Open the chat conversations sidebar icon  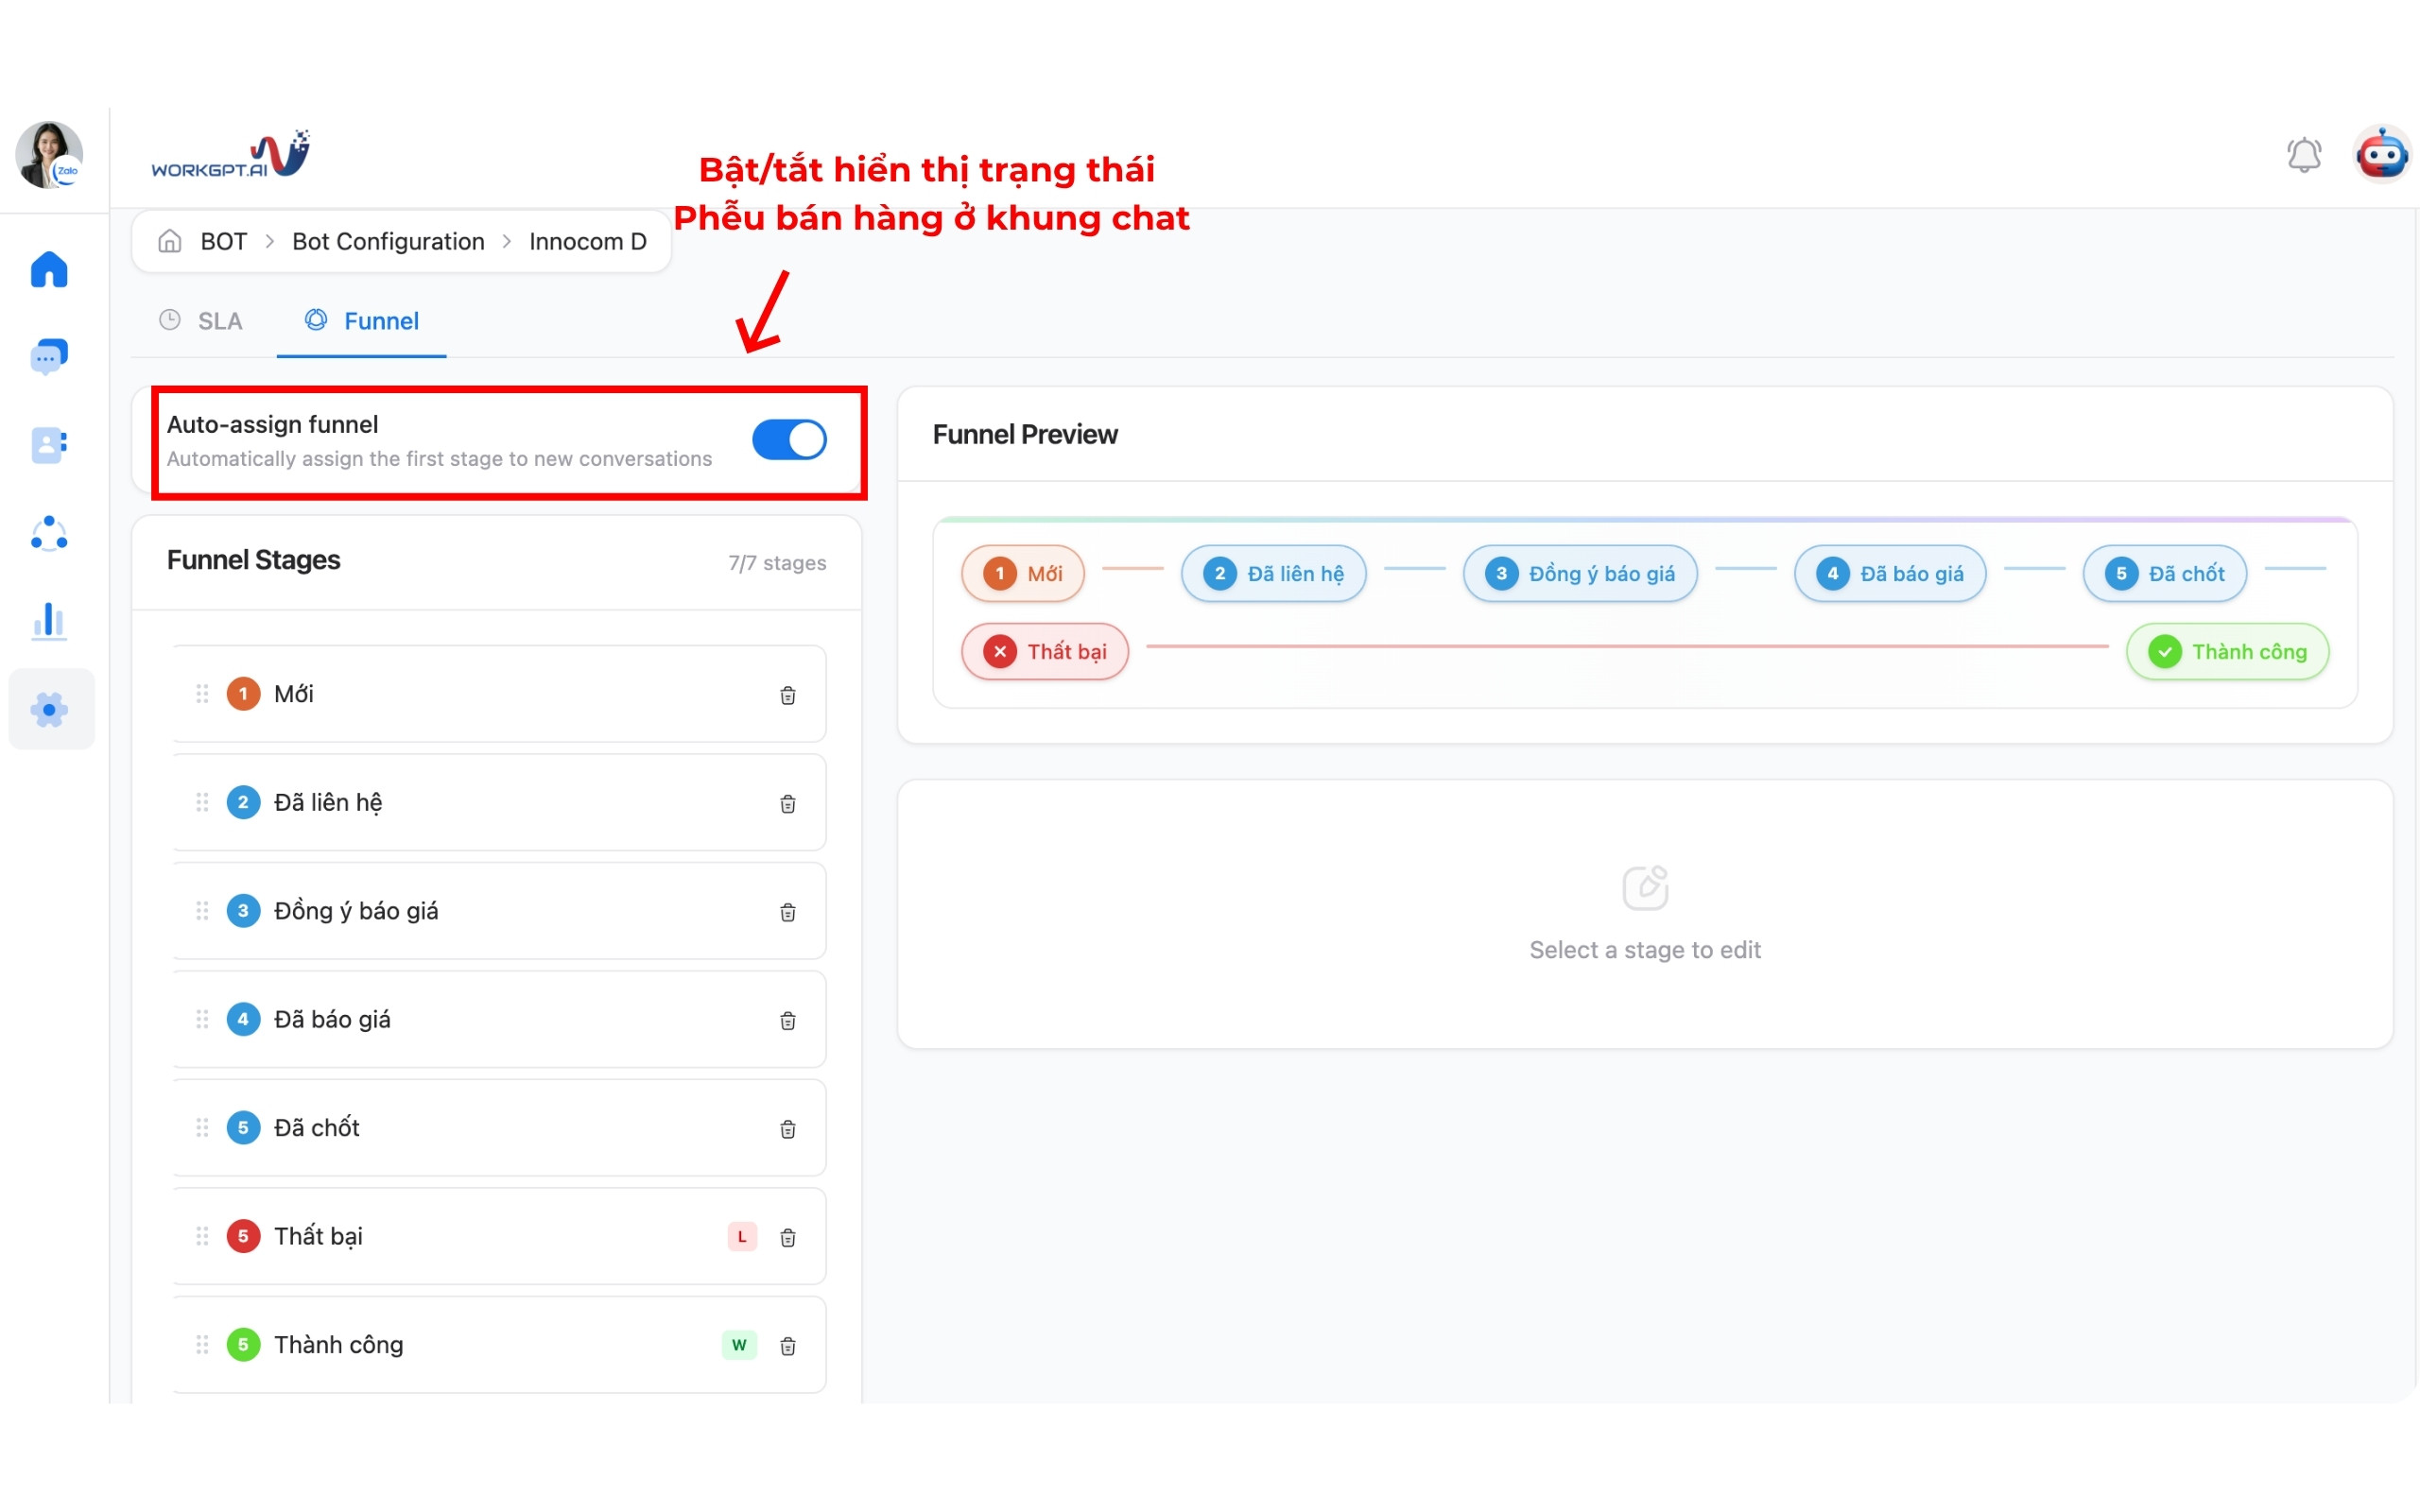pos(49,356)
